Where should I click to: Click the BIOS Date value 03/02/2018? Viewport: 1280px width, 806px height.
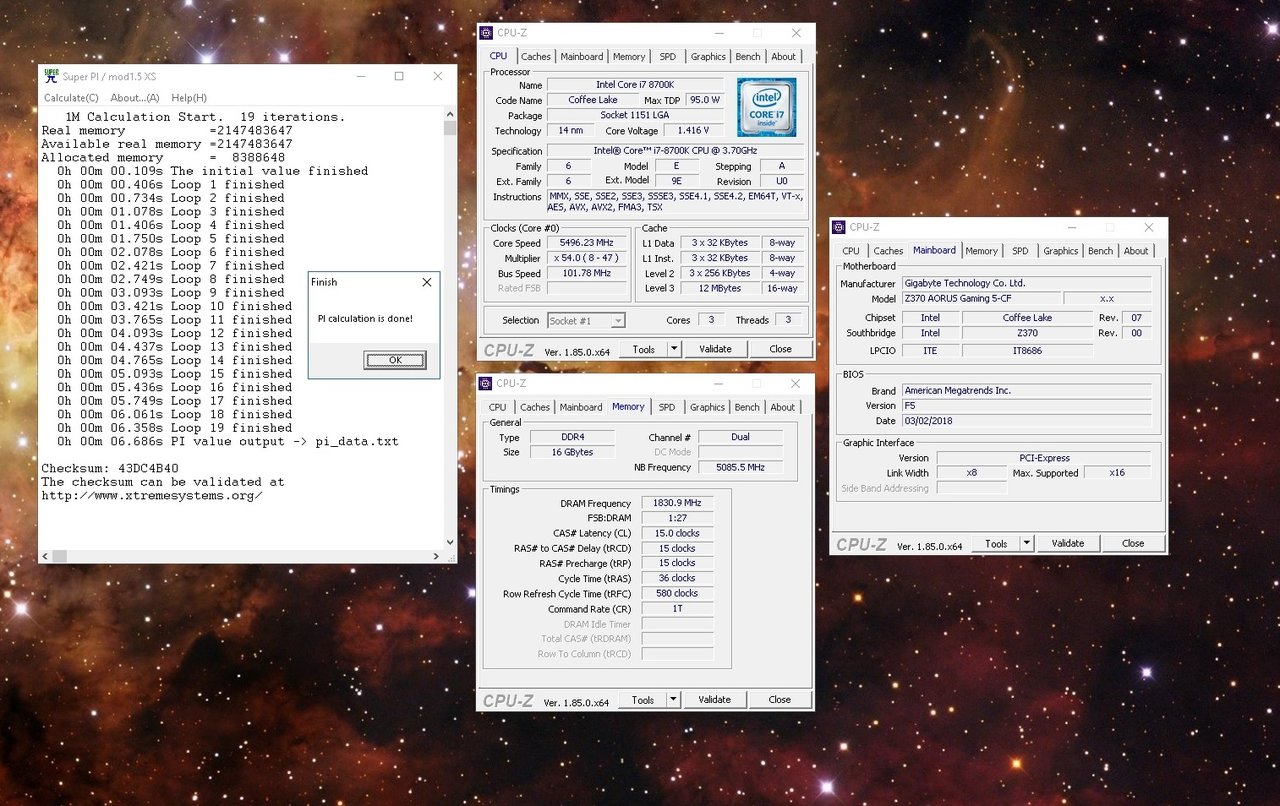pyautogui.click(x=1027, y=421)
